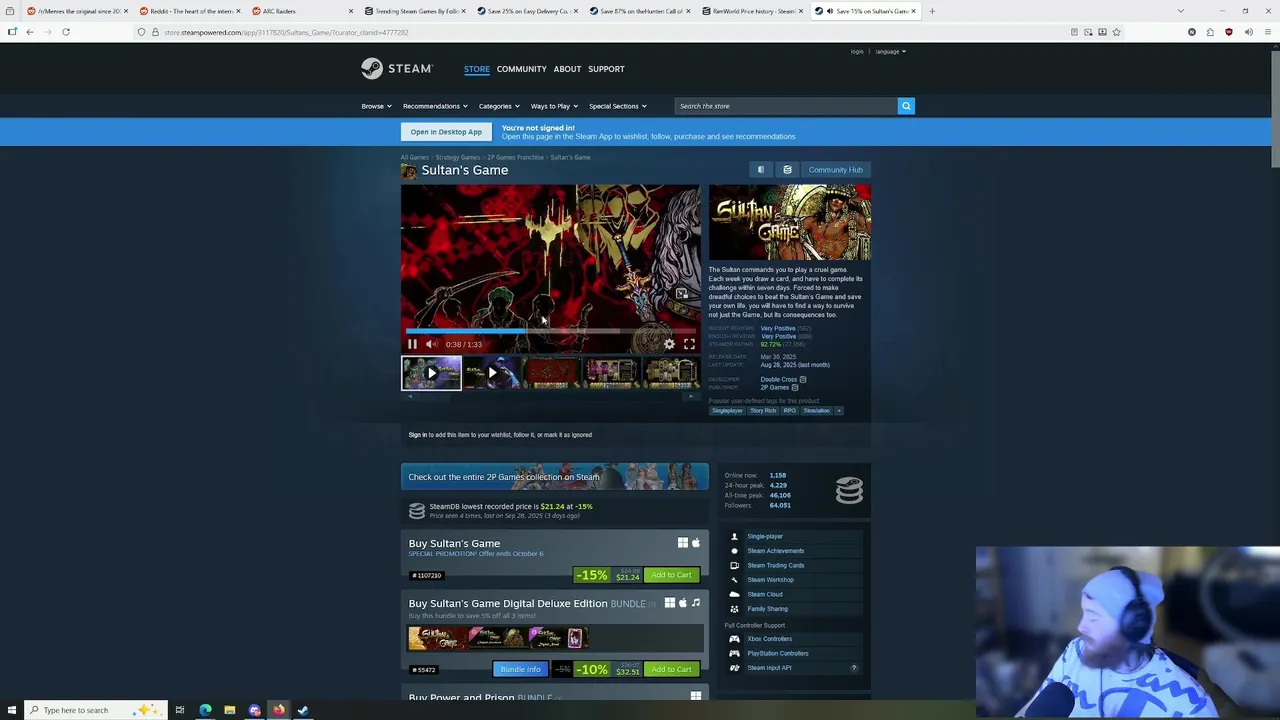Click the Sign in link for wishlist
1280x720 pixels.
tap(417, 435)
